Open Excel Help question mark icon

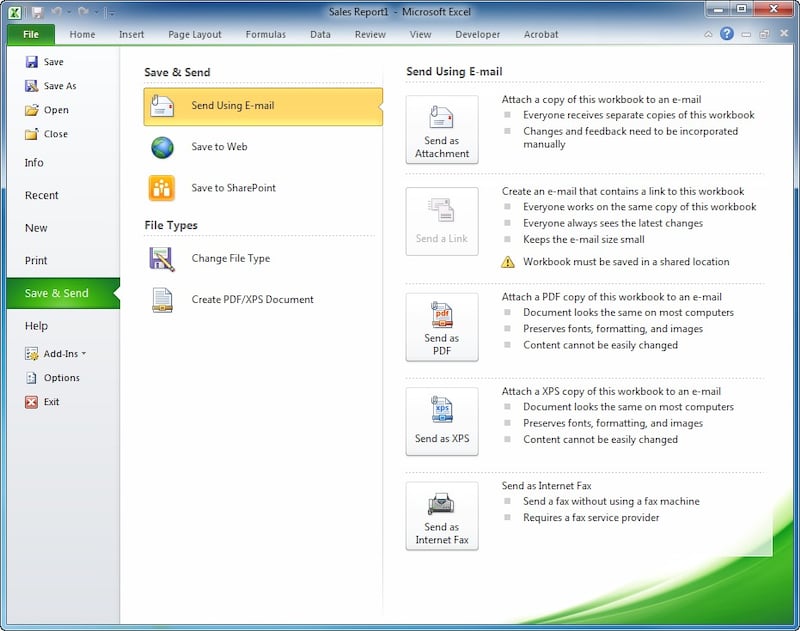point(727,34)
